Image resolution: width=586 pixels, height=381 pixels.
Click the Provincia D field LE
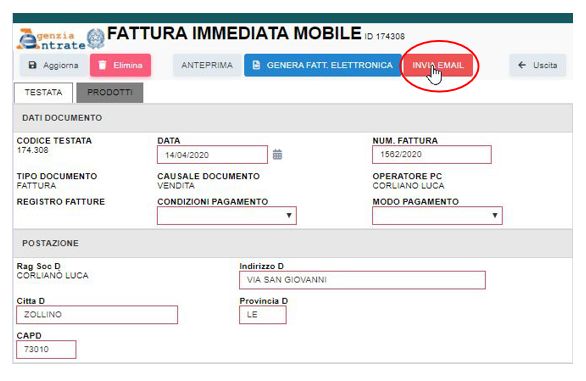(263, 314)
